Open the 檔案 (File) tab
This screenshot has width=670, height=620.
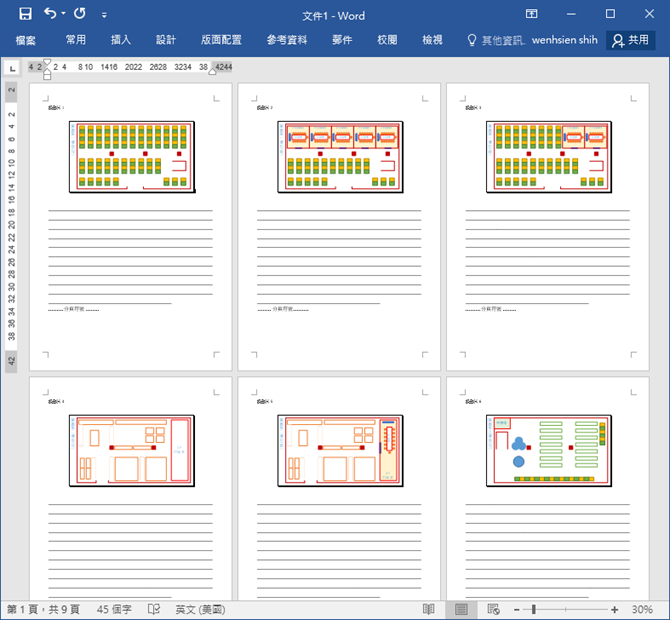point(26,40)
